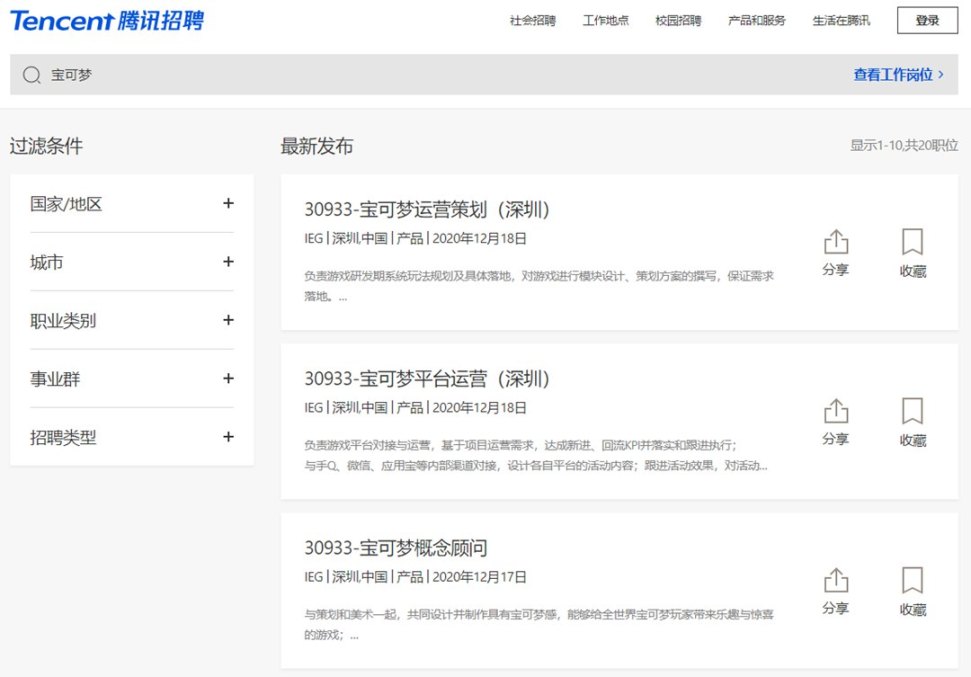Screen dimensions: 971x677
Task: Share the 宝可梦运营策划 job posting
Action: tap(835, 251)
